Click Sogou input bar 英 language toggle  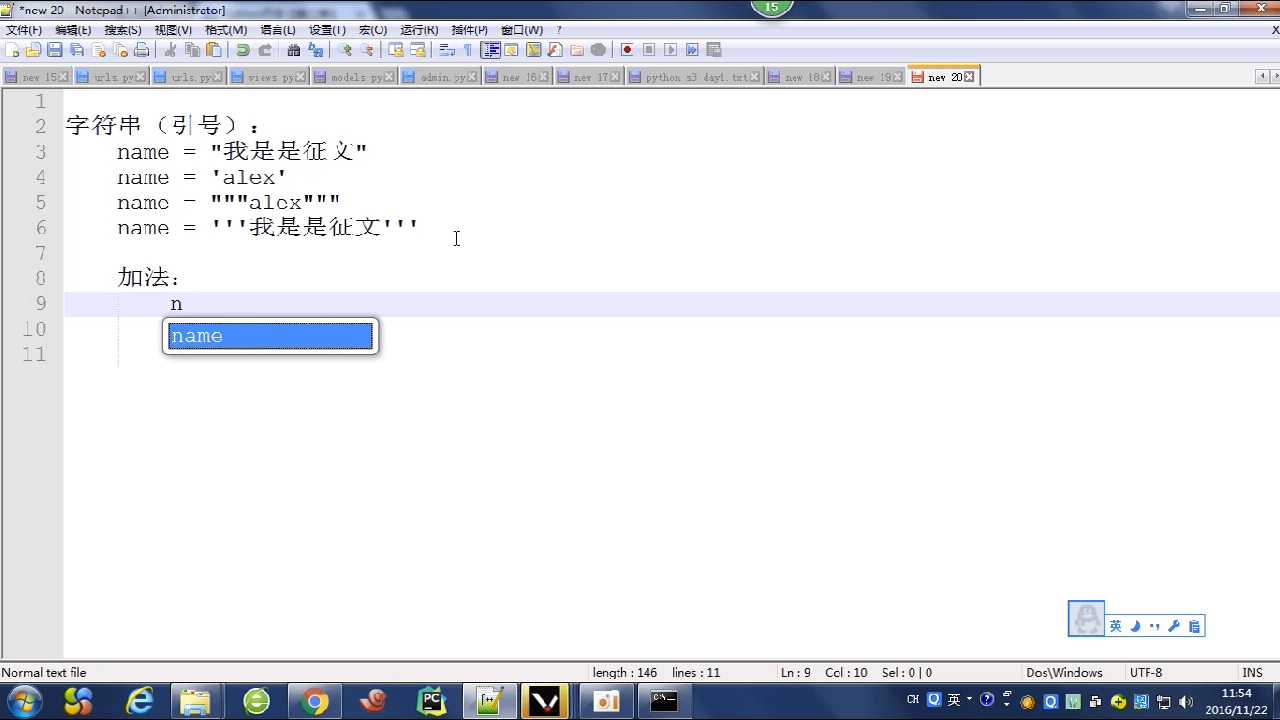coord(1116,626)
